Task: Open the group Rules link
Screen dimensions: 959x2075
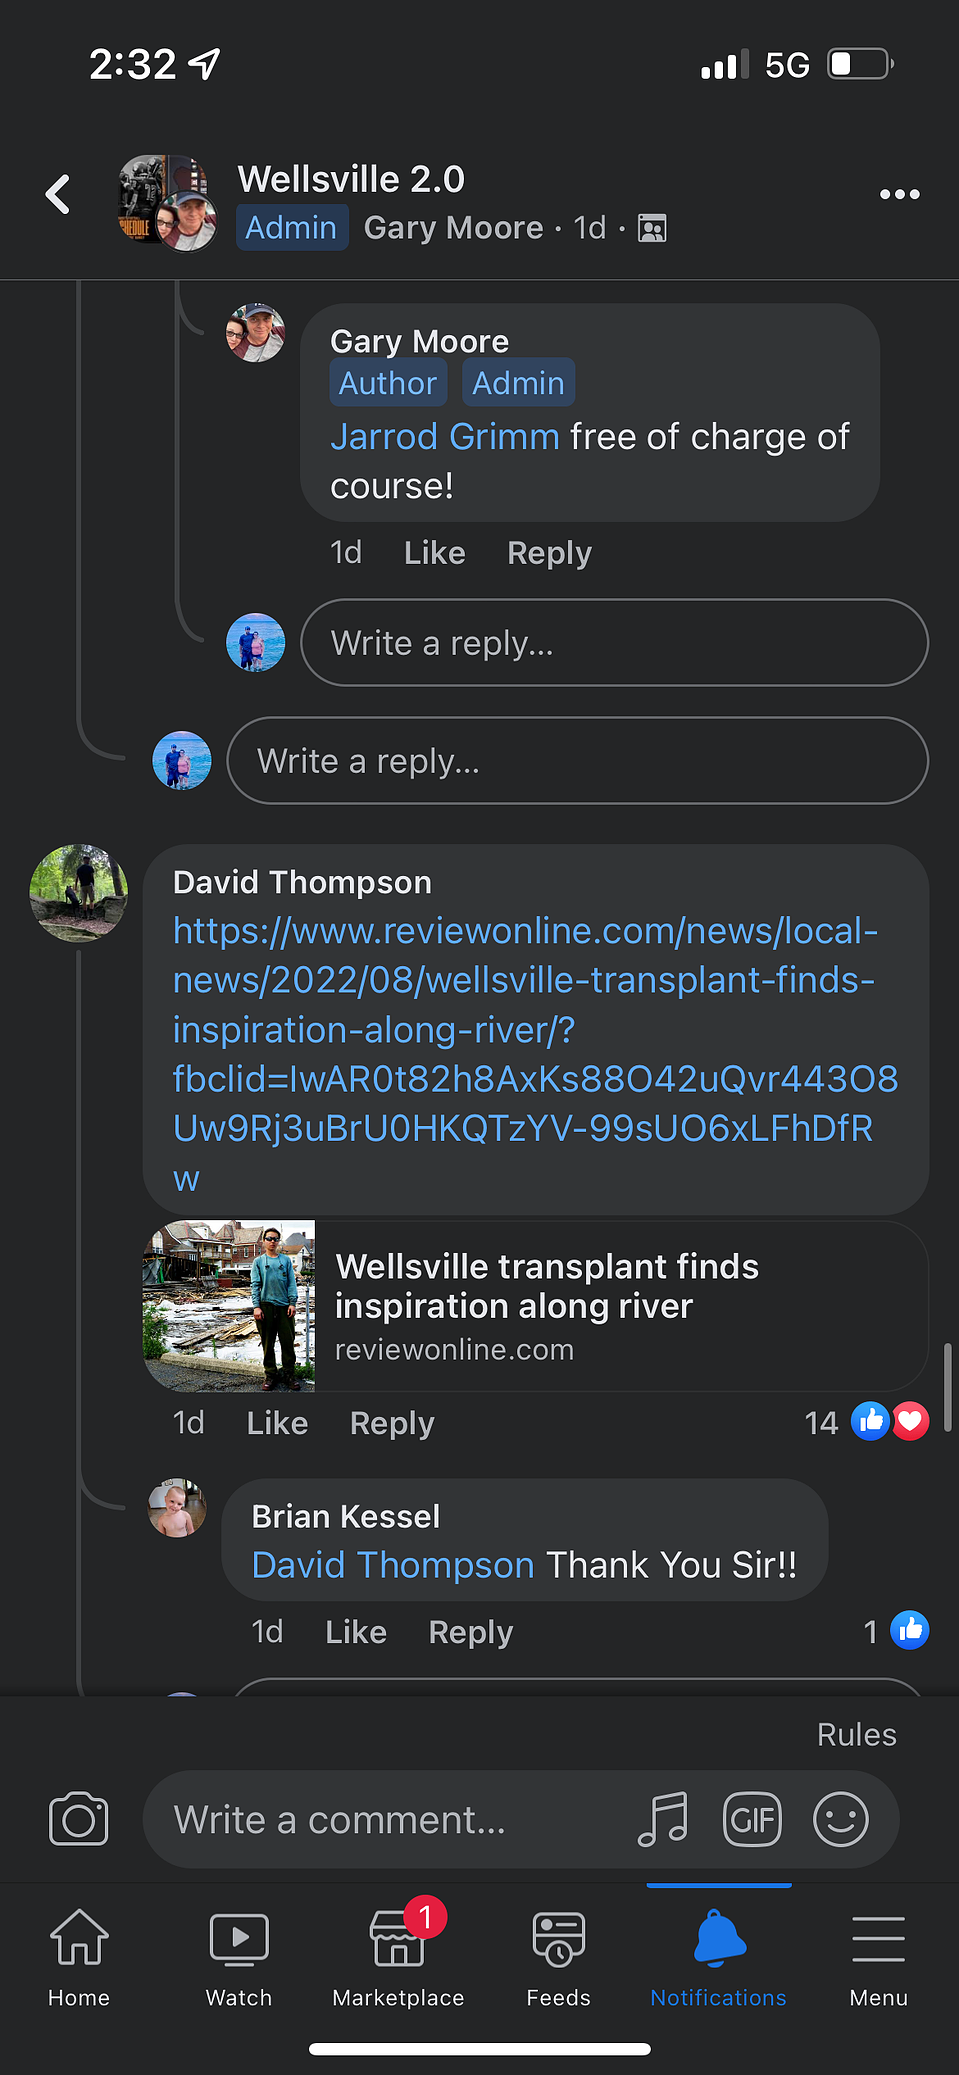Action: 857,1734
